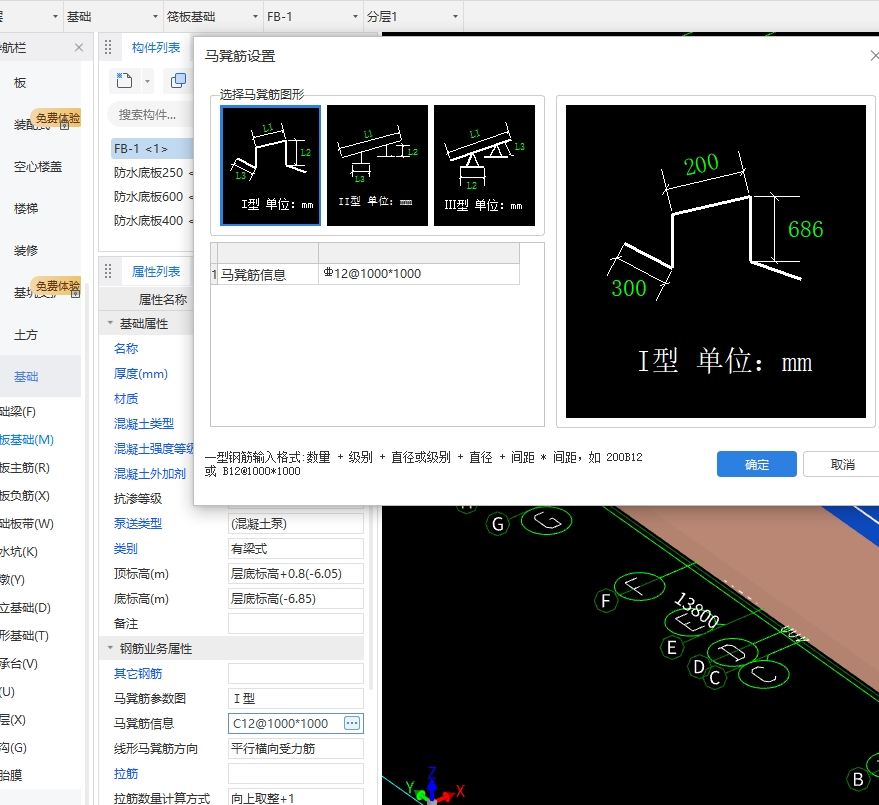Open the 土方 category in the navigation bar

click(x=26, y=335)
